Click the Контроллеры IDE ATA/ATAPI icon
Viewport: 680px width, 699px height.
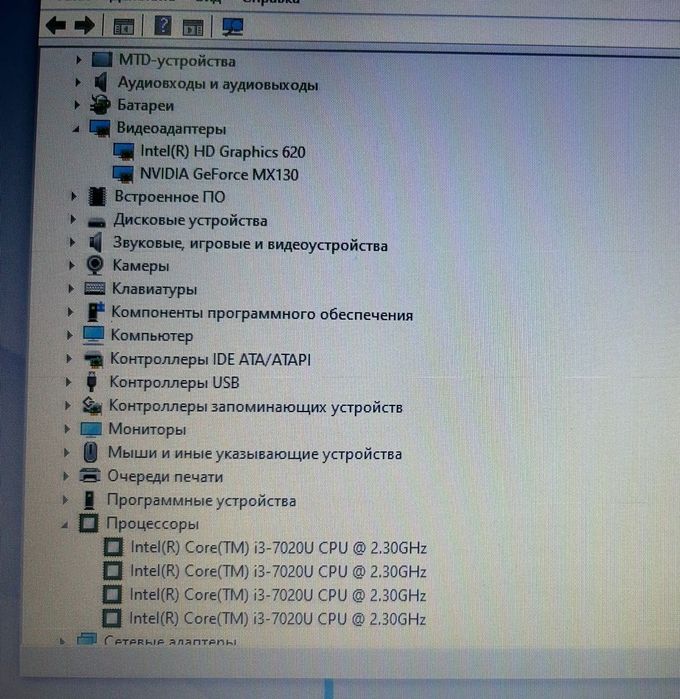point(94,359)
